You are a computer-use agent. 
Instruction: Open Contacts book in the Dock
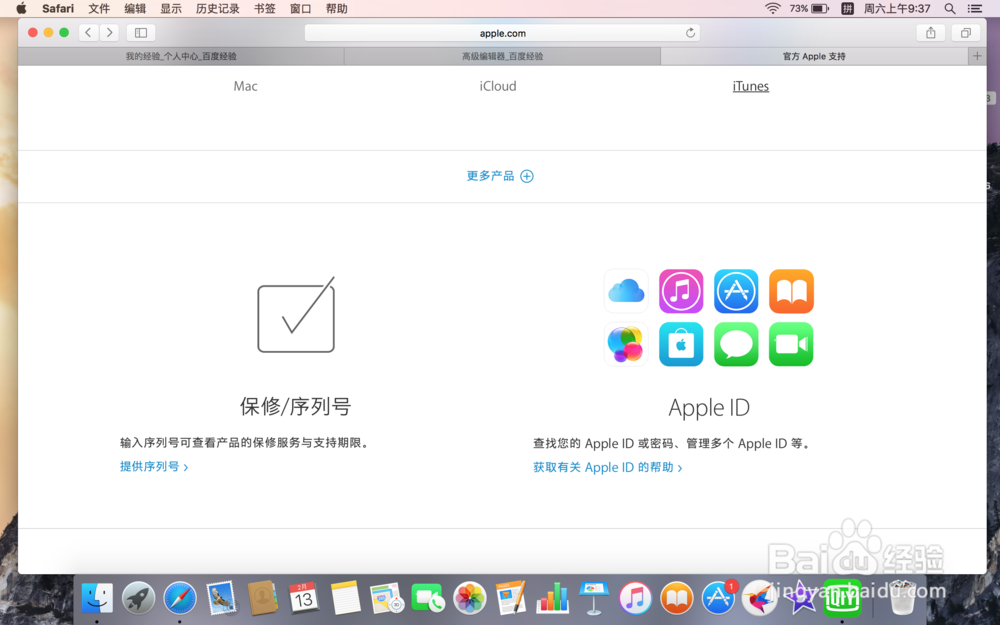pyautogui.click(x=262, y=598)
